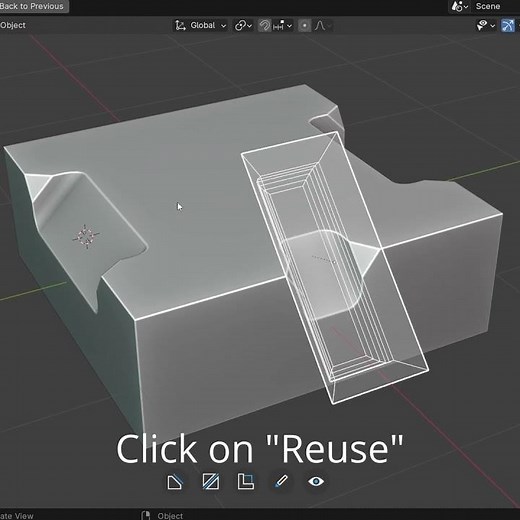Viewport: 520px width, 520px height.
Task: Toggle proportional editing circle icon
Action: coord(304,25)
